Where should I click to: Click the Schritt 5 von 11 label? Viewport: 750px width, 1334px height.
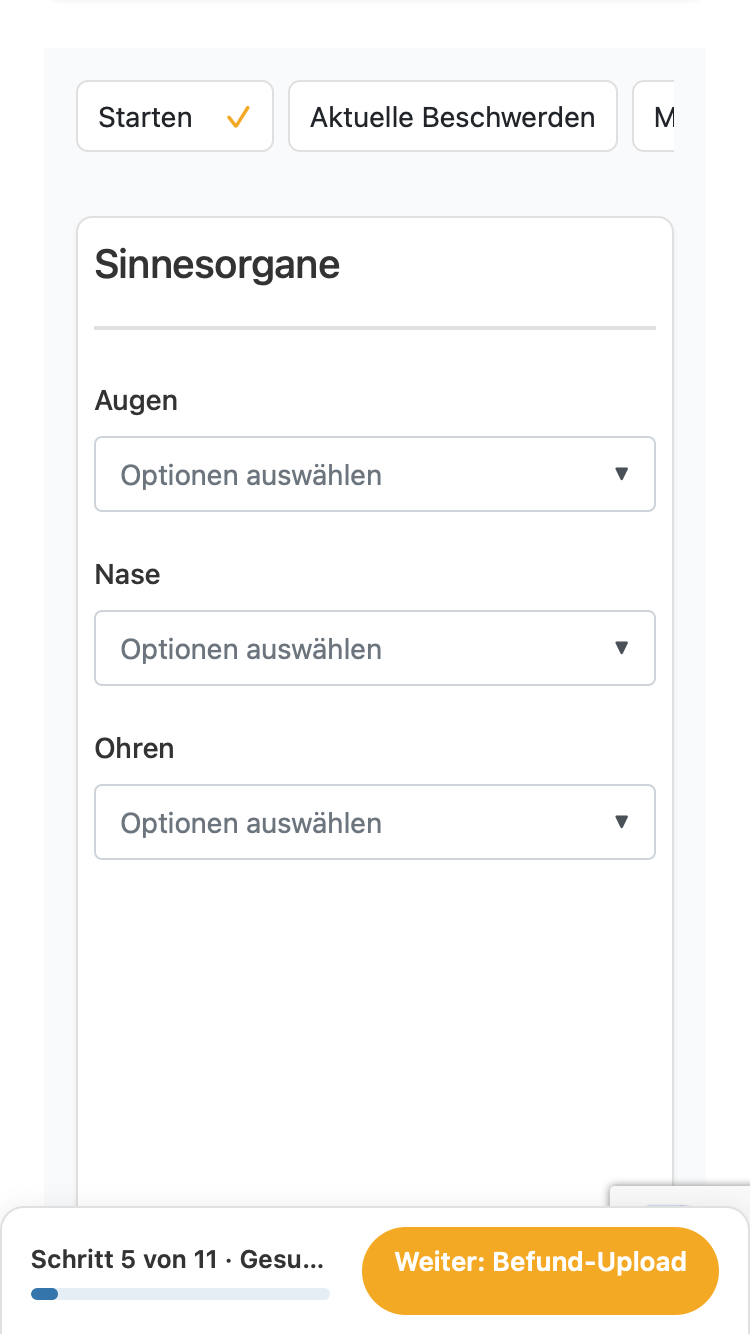click(x=124, y=1259)
